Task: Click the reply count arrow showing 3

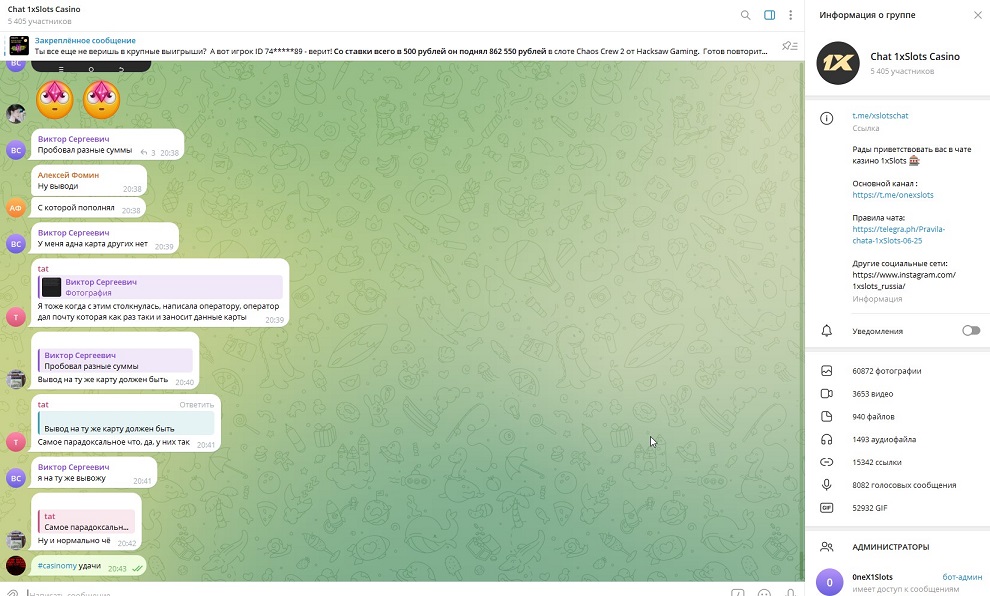Action: click(147, 153)
